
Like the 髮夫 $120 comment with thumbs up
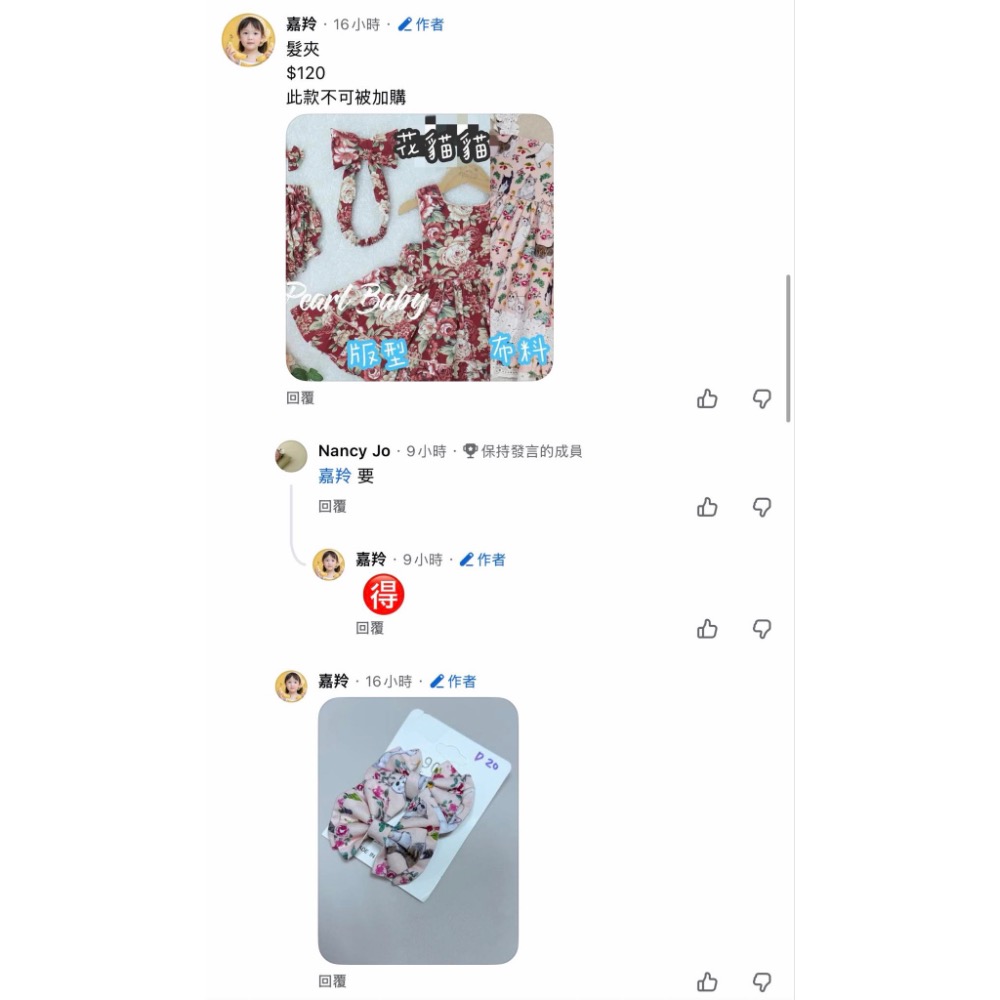[707, 399]
